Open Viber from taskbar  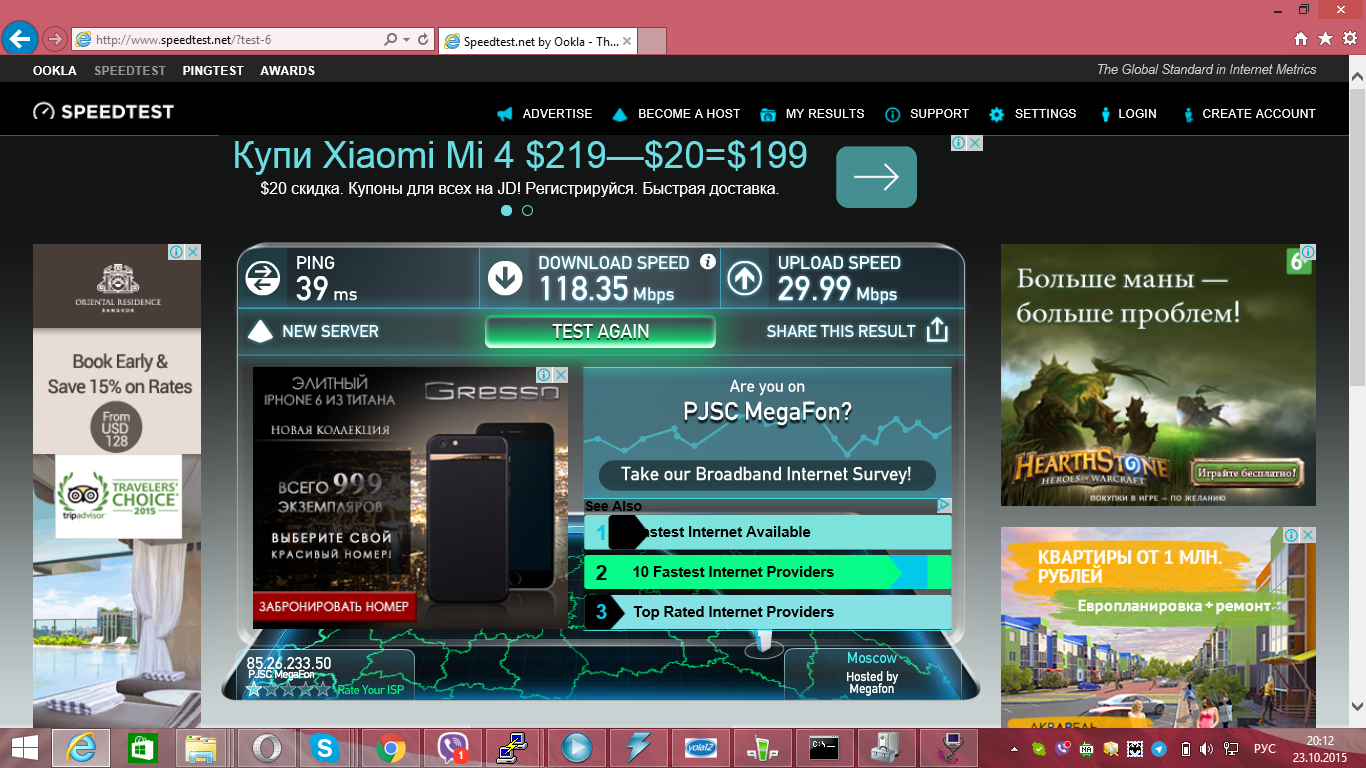pyautogui.click(x=452, y=748)
